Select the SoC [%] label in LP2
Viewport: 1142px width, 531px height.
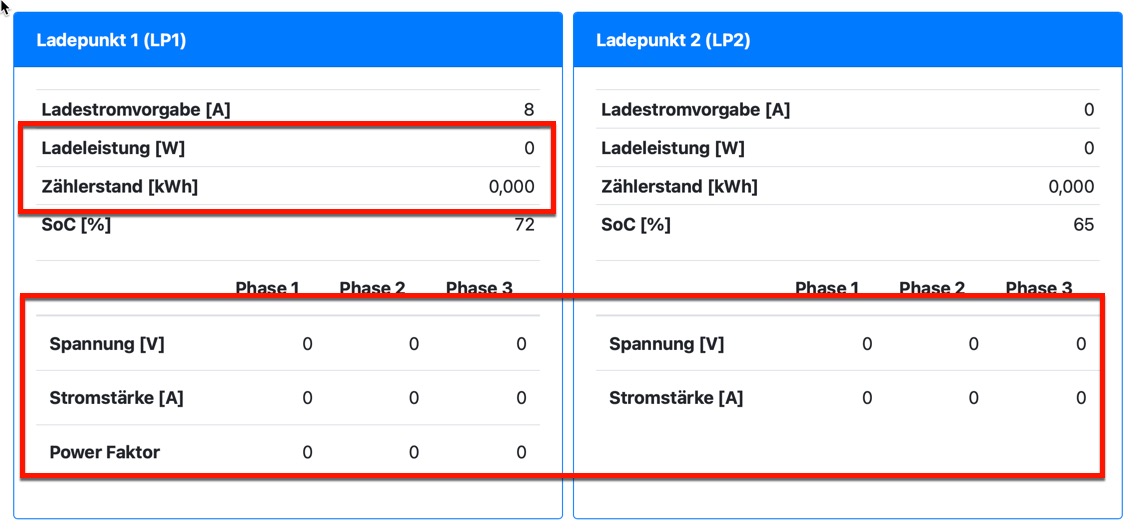pyautogui.click(x=636, y=224)
